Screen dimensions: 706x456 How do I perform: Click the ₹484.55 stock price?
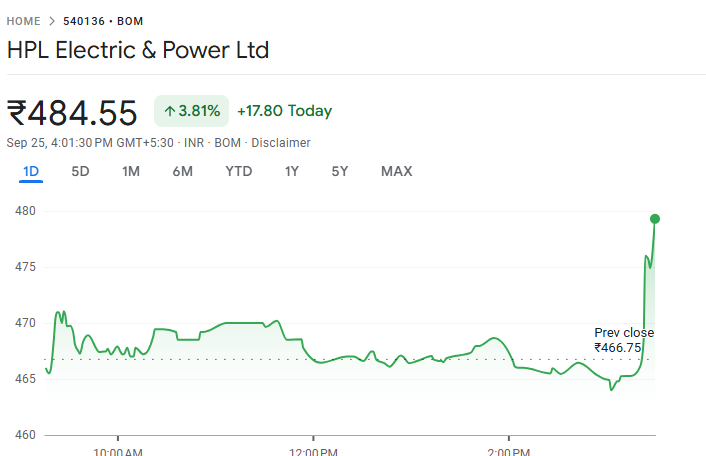[x=72, y=113]
